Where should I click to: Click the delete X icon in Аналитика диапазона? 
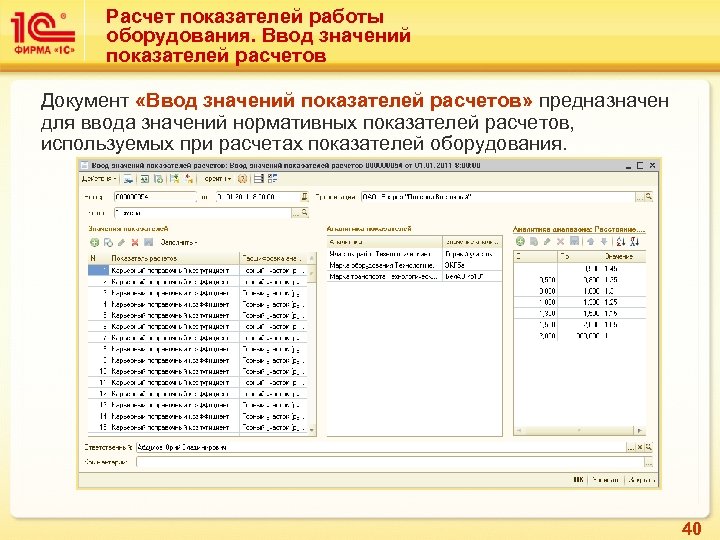point(560,242)
